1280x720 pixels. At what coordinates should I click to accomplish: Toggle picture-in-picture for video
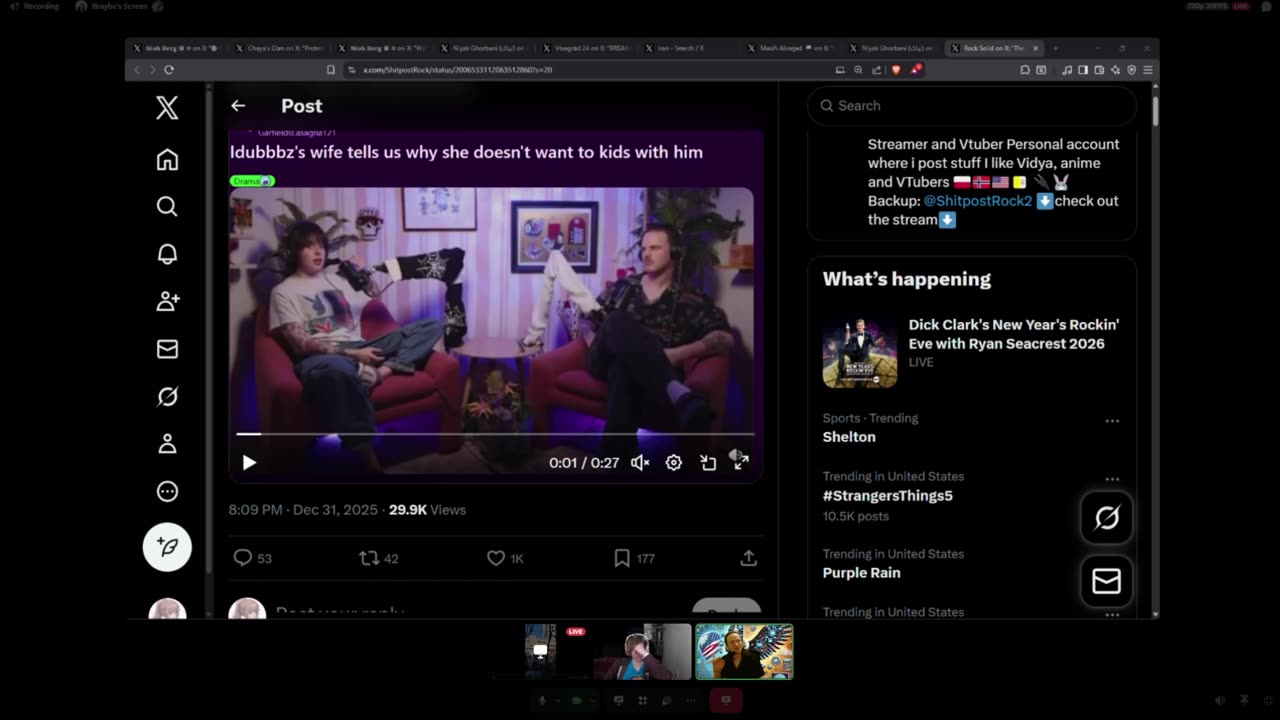(708, 462)
